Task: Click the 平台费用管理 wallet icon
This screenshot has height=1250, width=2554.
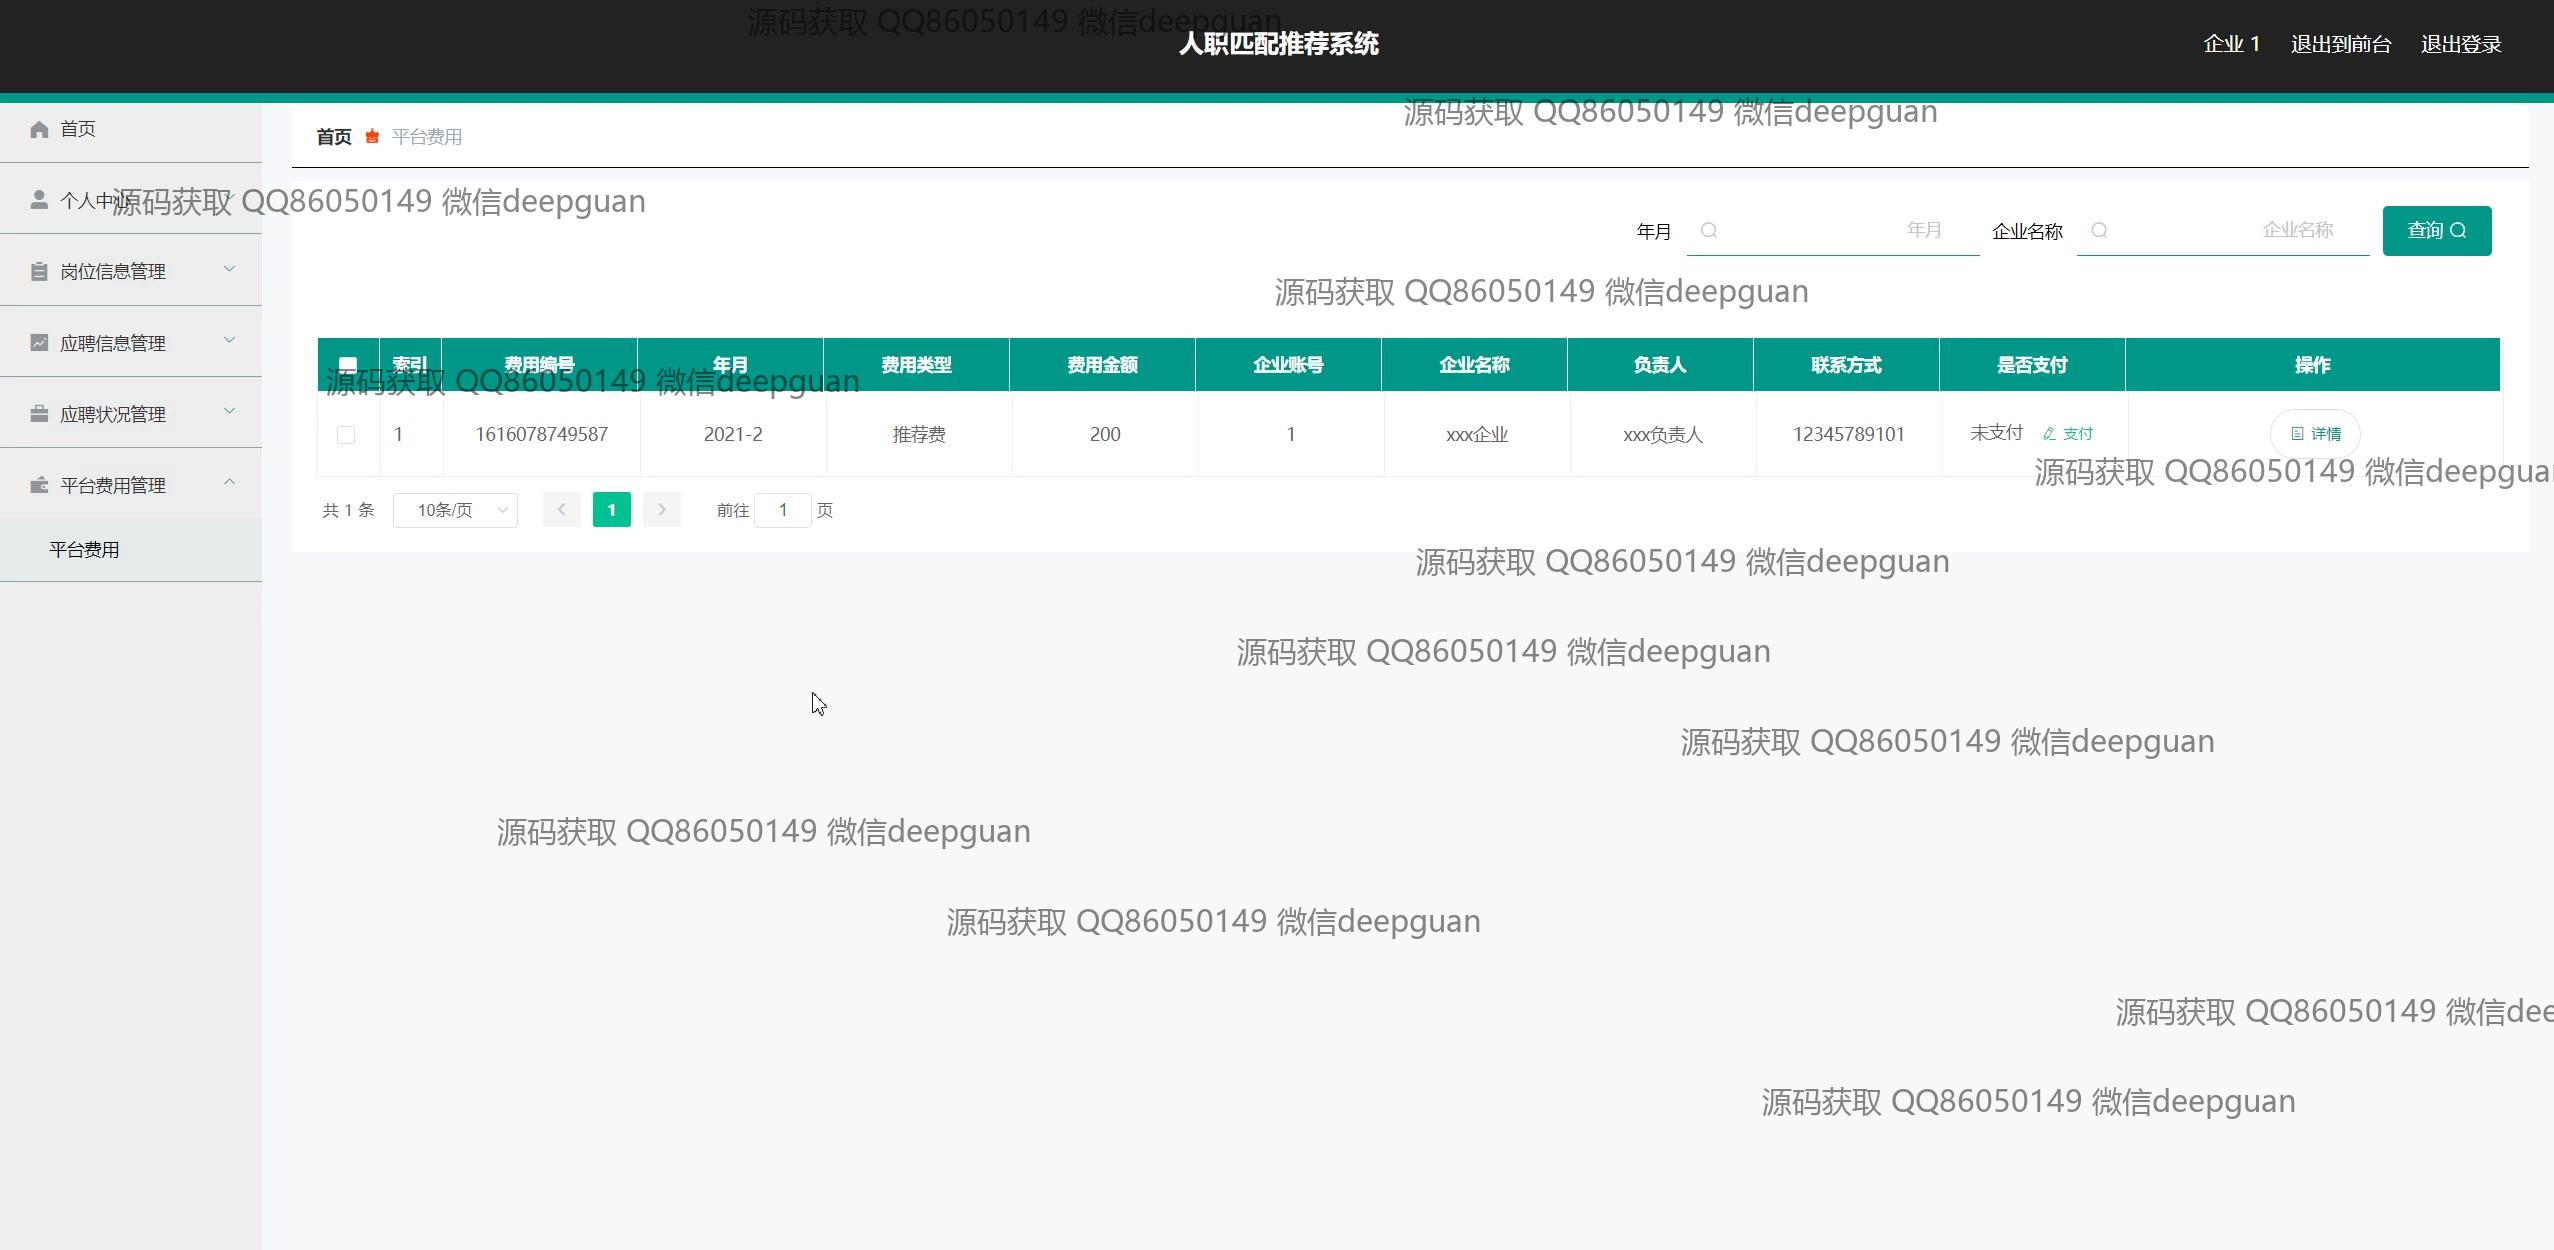Action: click(x=39, y=485)
